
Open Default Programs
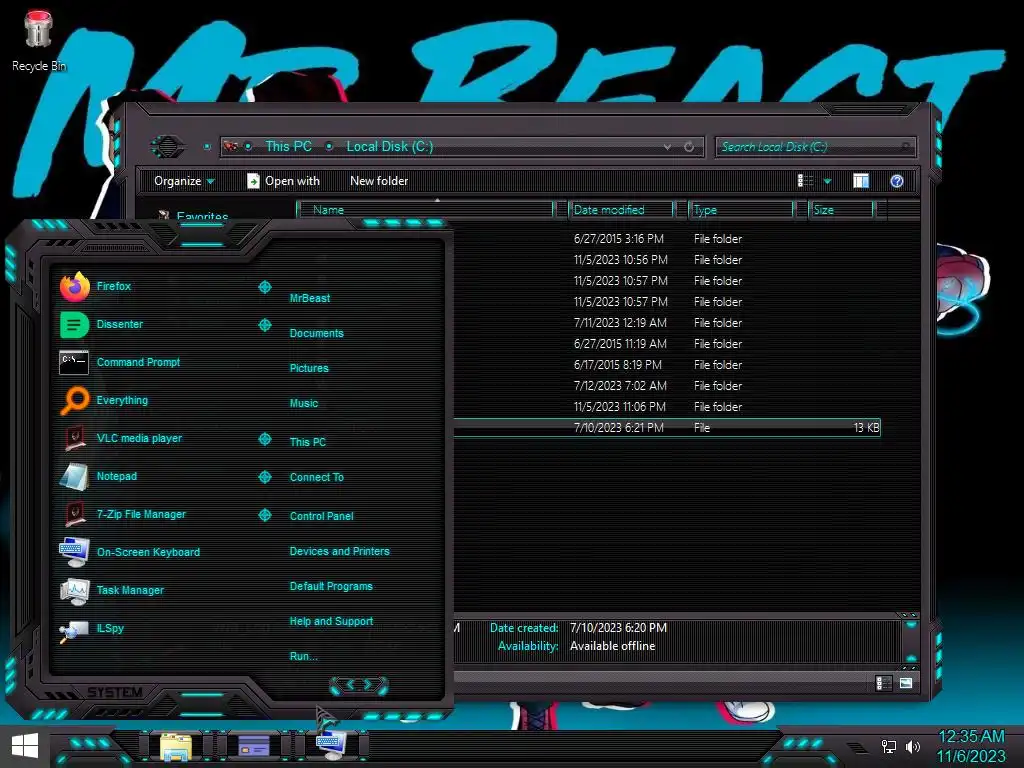(x=331, y=586)
